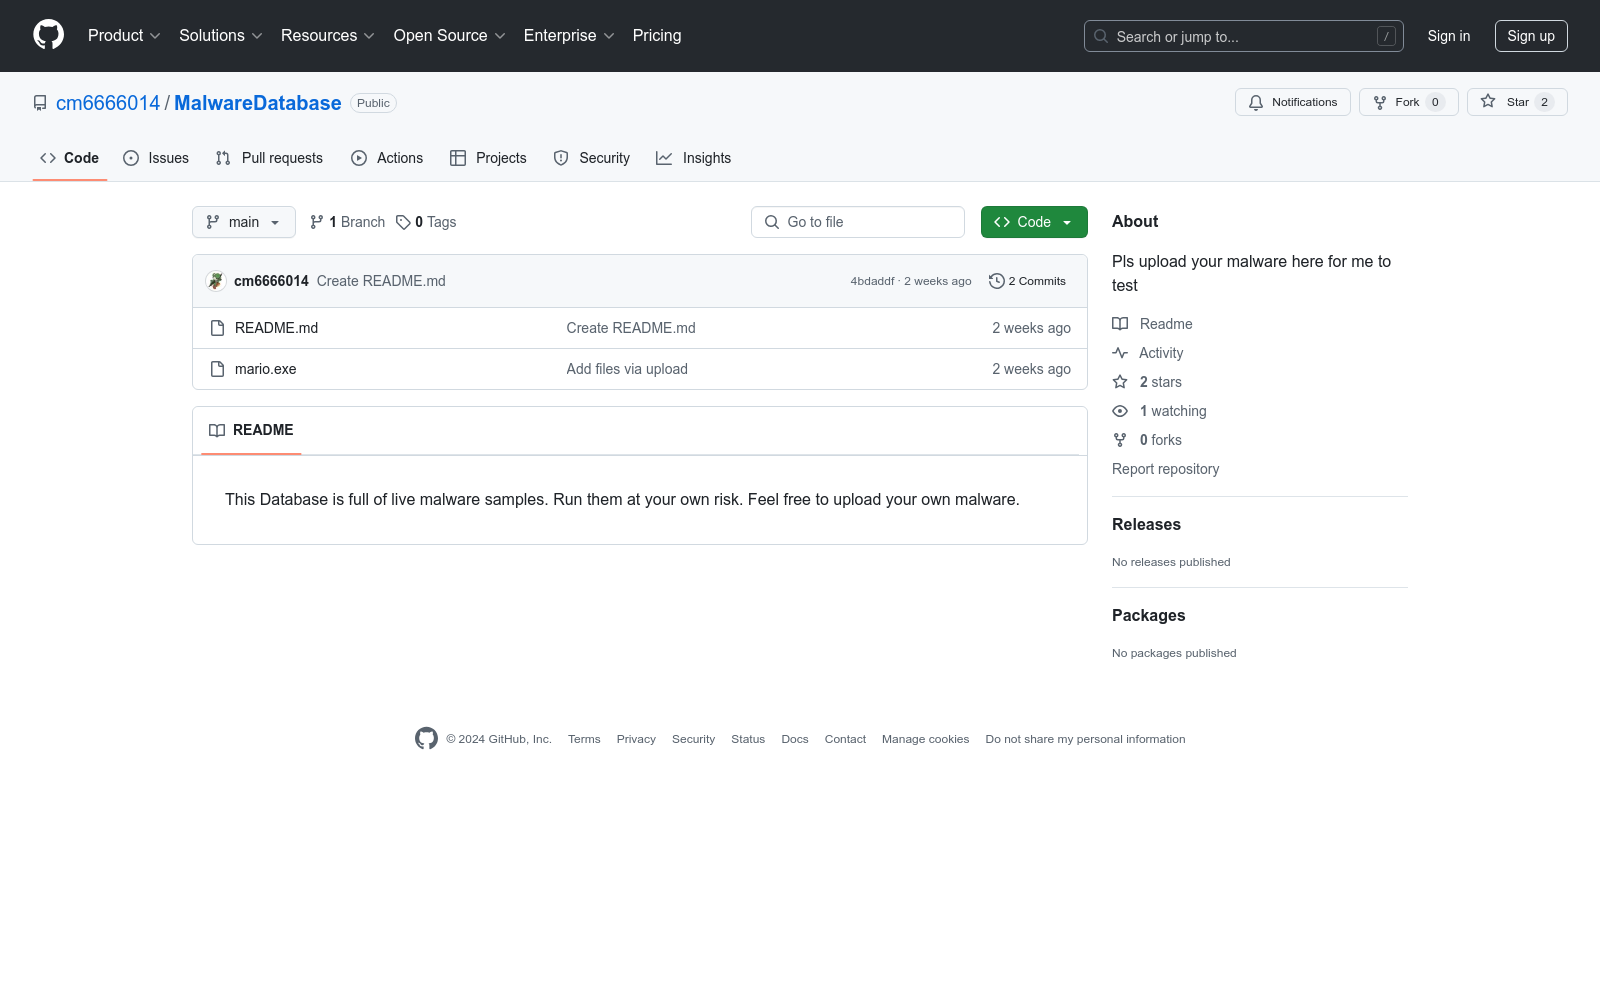Image resolution: width=1600 pixels, height=1000 pixels.
Task: Click the search magnifier icon in the header
Action: [1101, 36]
